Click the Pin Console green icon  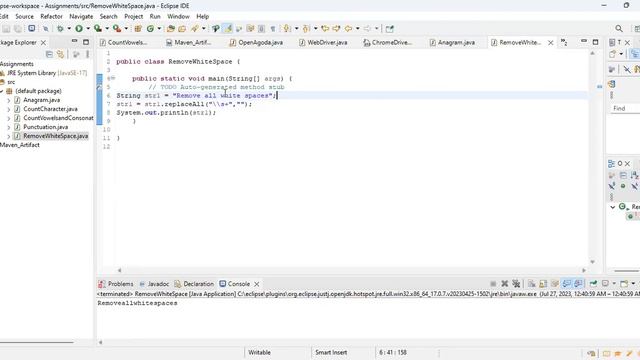coord(593,284)
